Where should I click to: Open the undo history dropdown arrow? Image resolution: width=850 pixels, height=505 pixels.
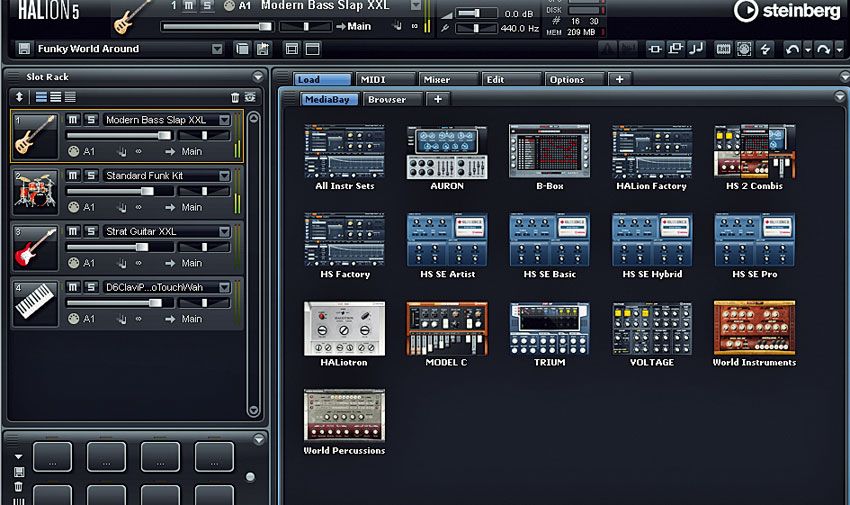click(x=808, y=49)
